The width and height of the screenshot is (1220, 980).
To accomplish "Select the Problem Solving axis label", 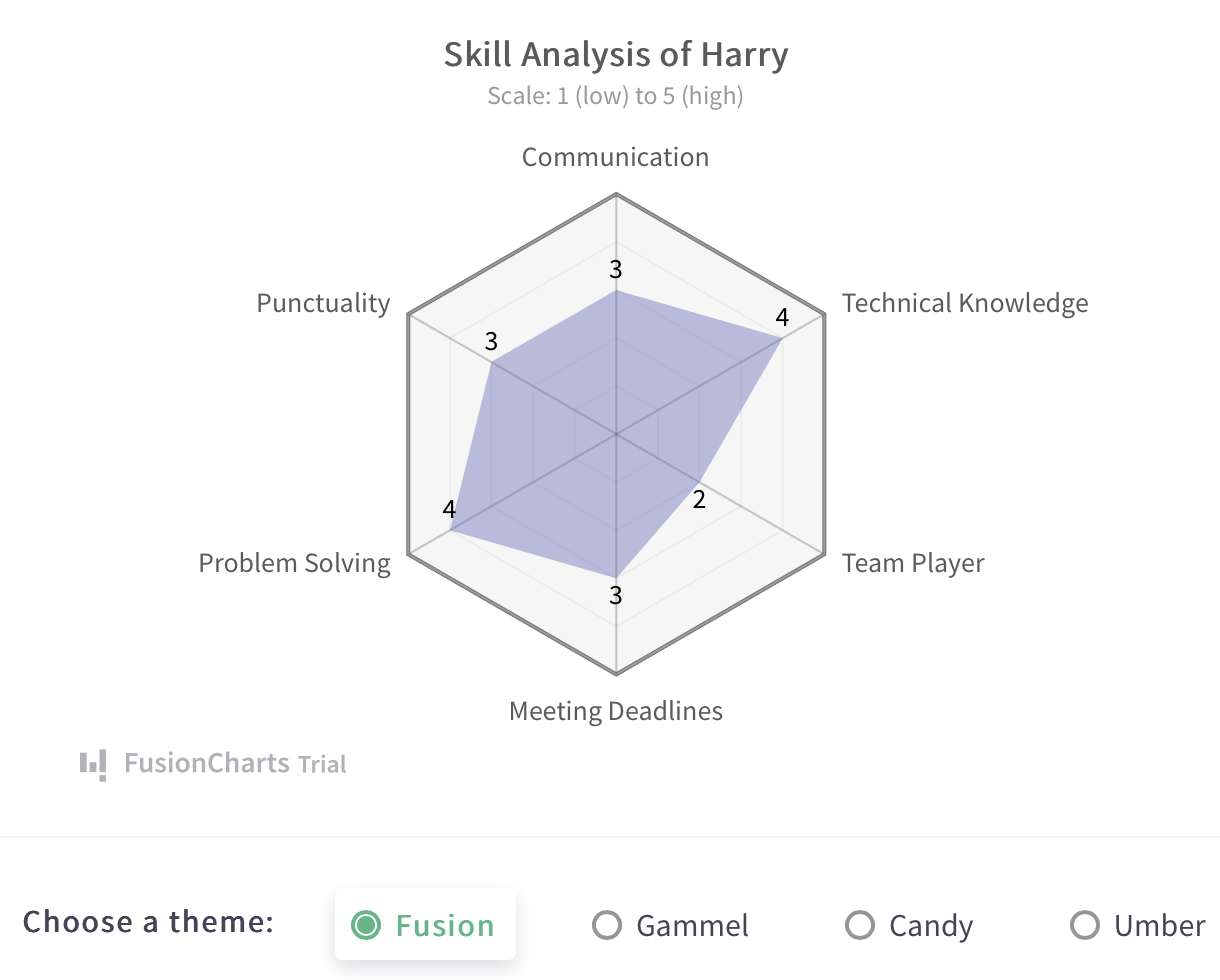I will 294,563.
